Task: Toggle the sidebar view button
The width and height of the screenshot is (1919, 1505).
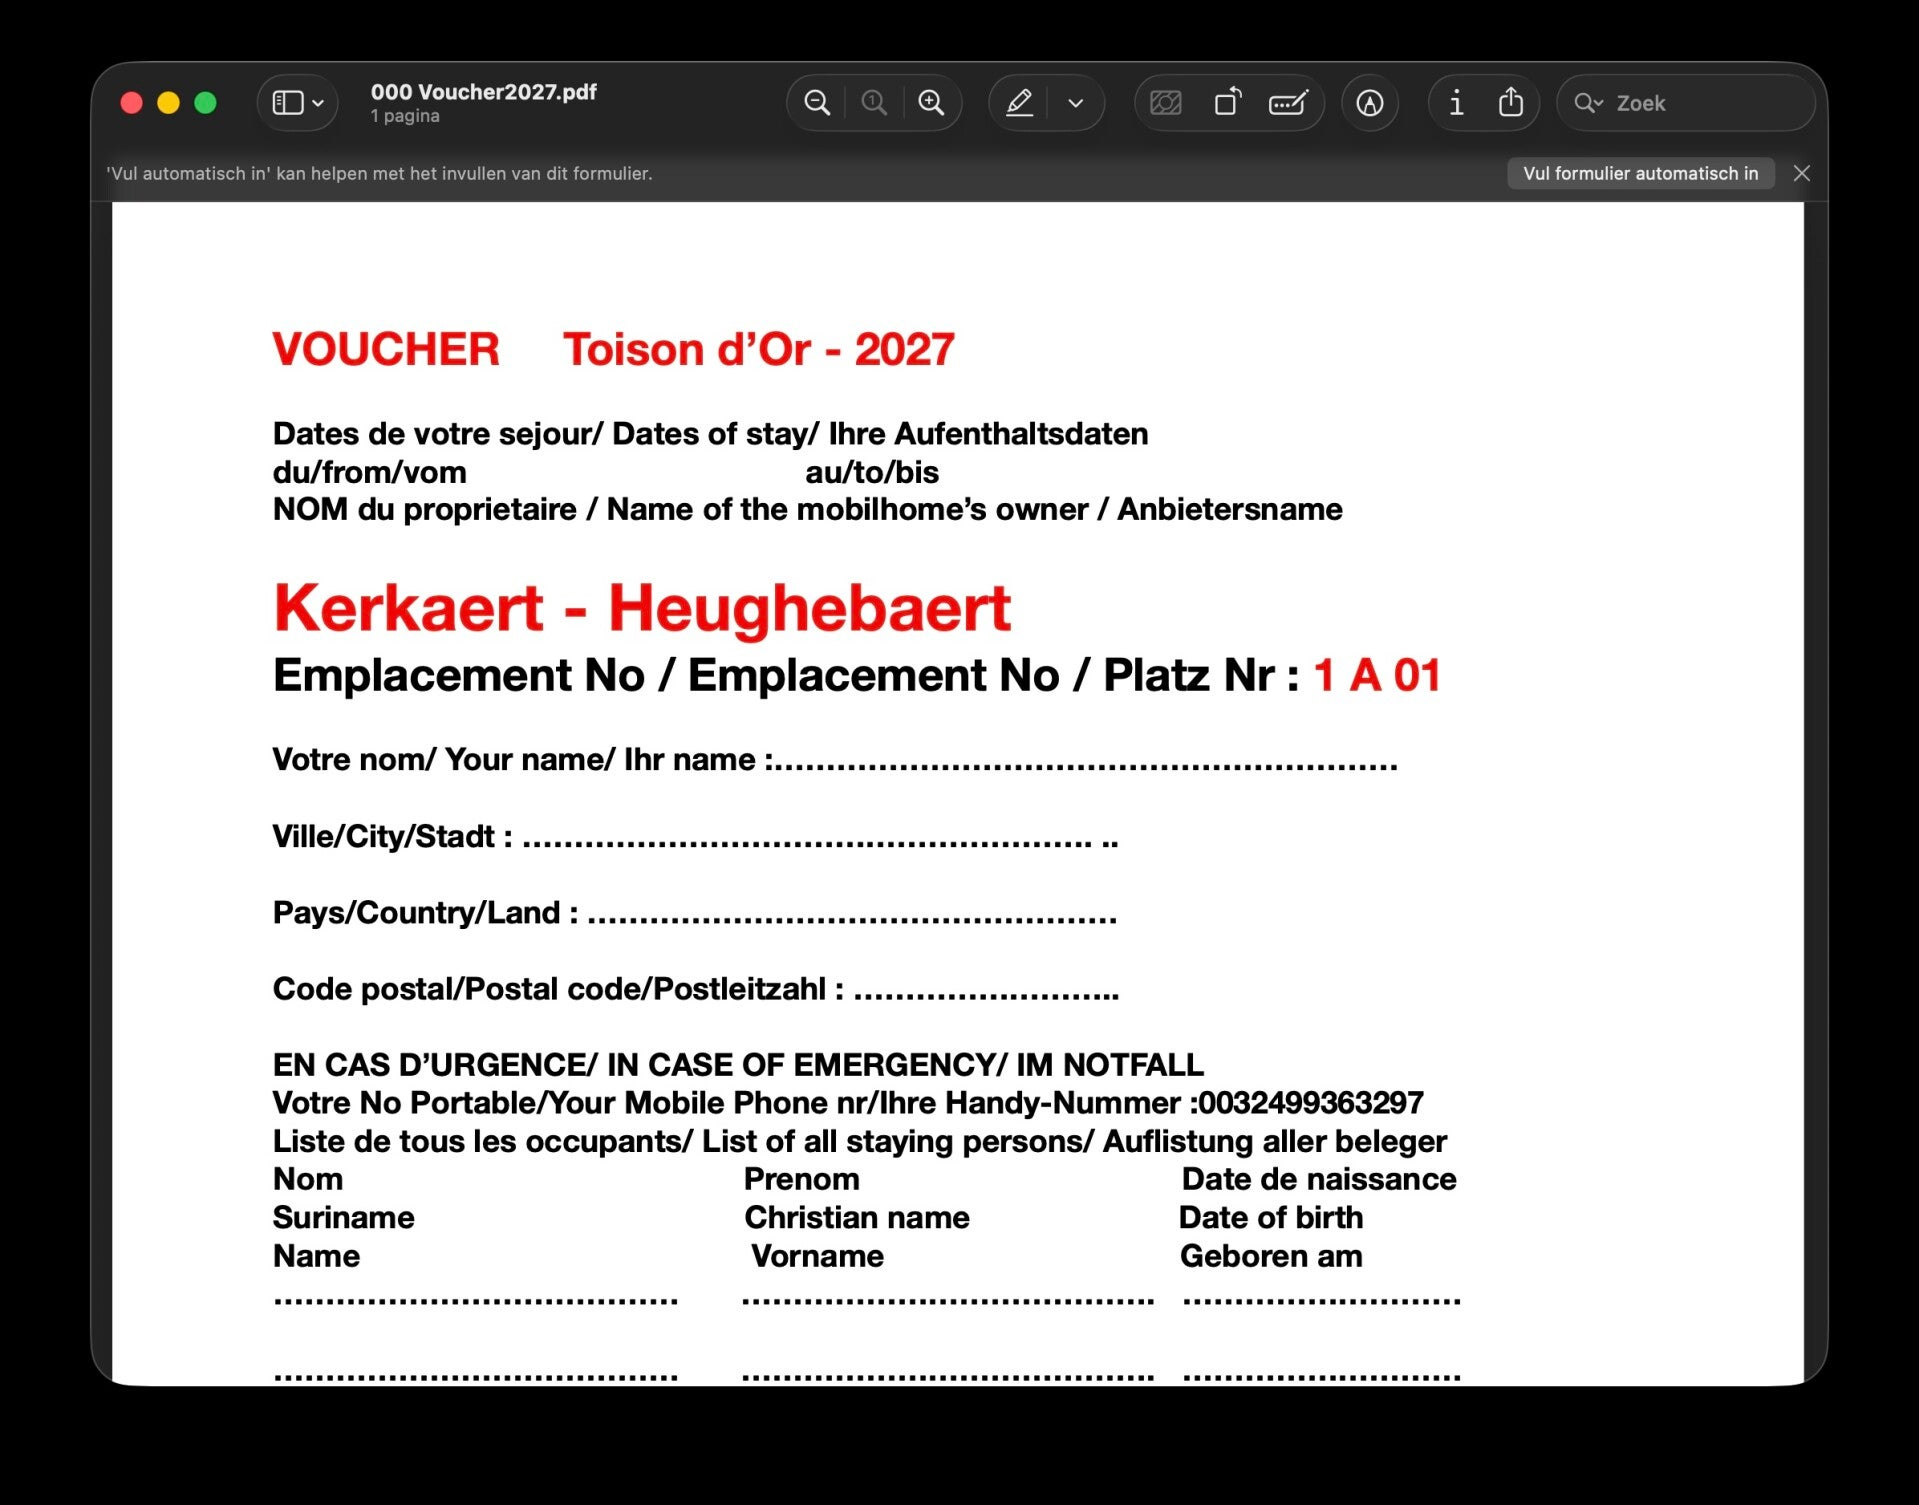Action: coord(288,103)
